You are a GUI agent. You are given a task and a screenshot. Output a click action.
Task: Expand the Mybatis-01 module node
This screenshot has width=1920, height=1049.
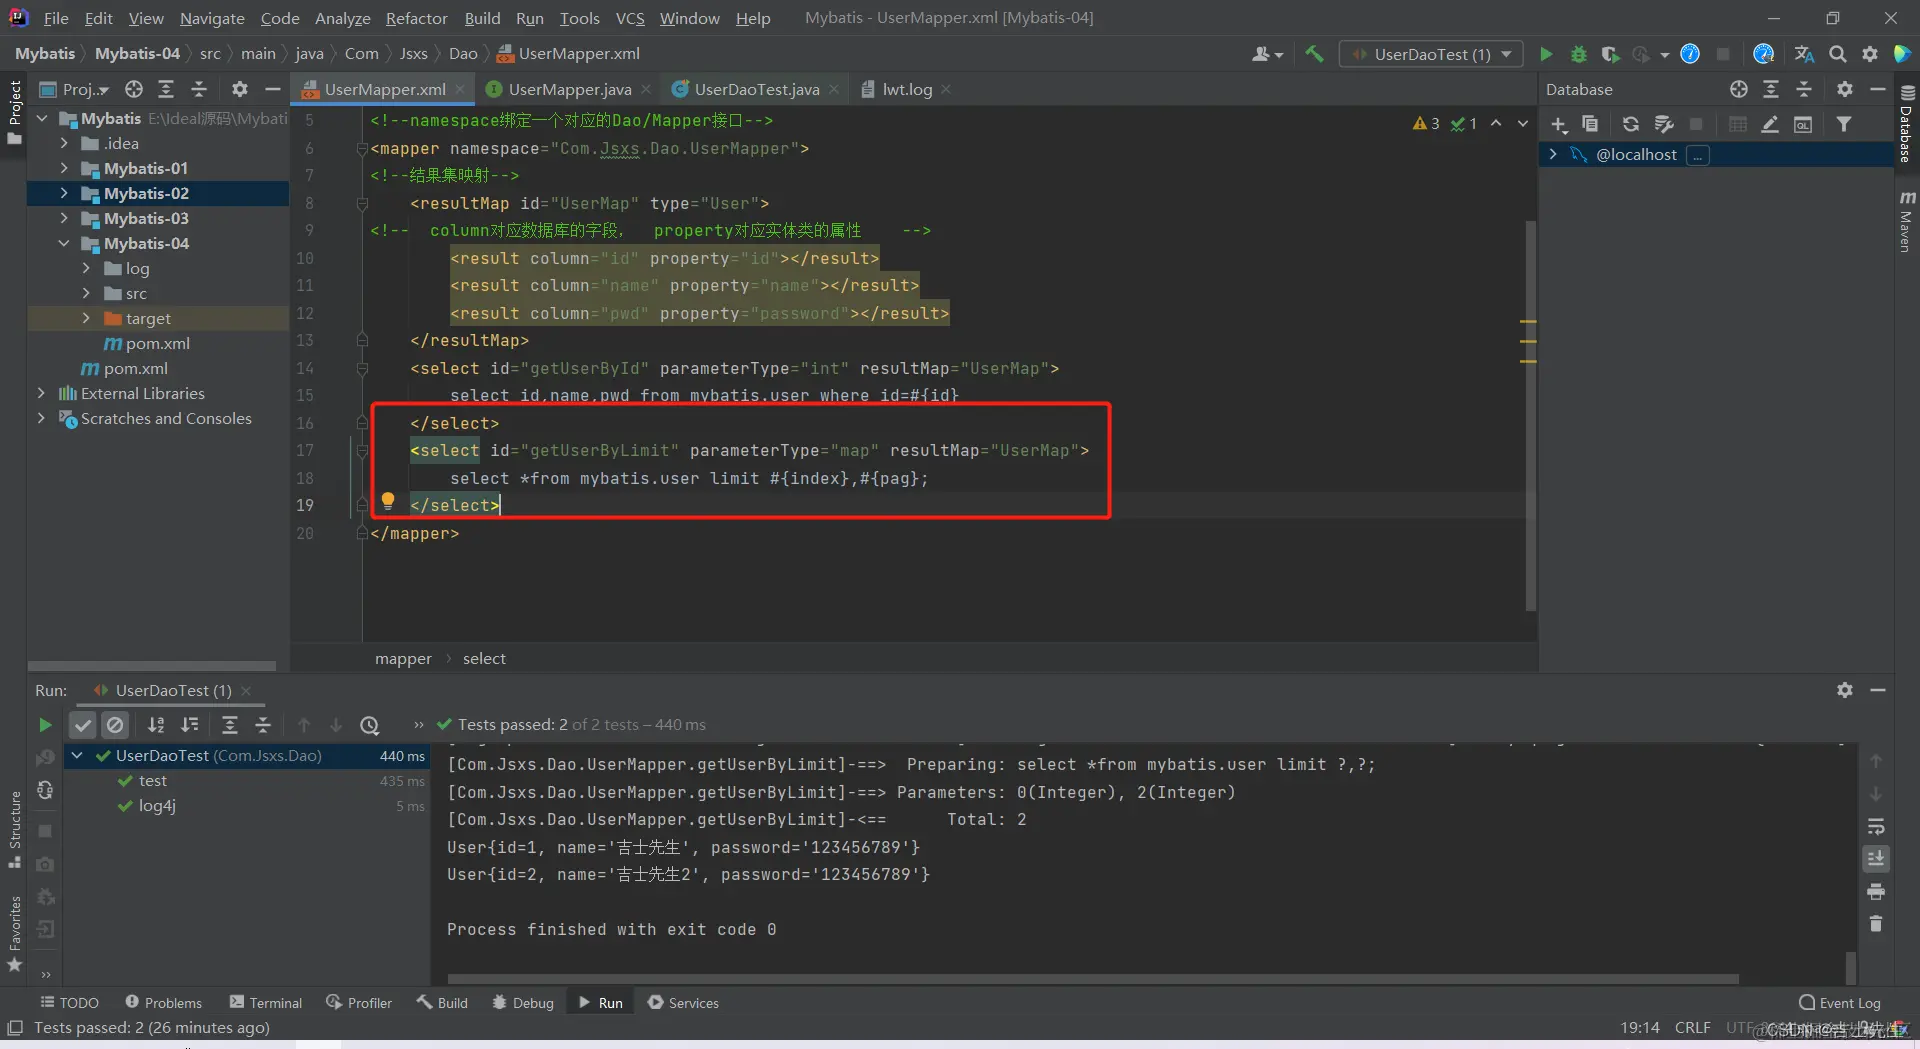point(64,168)
